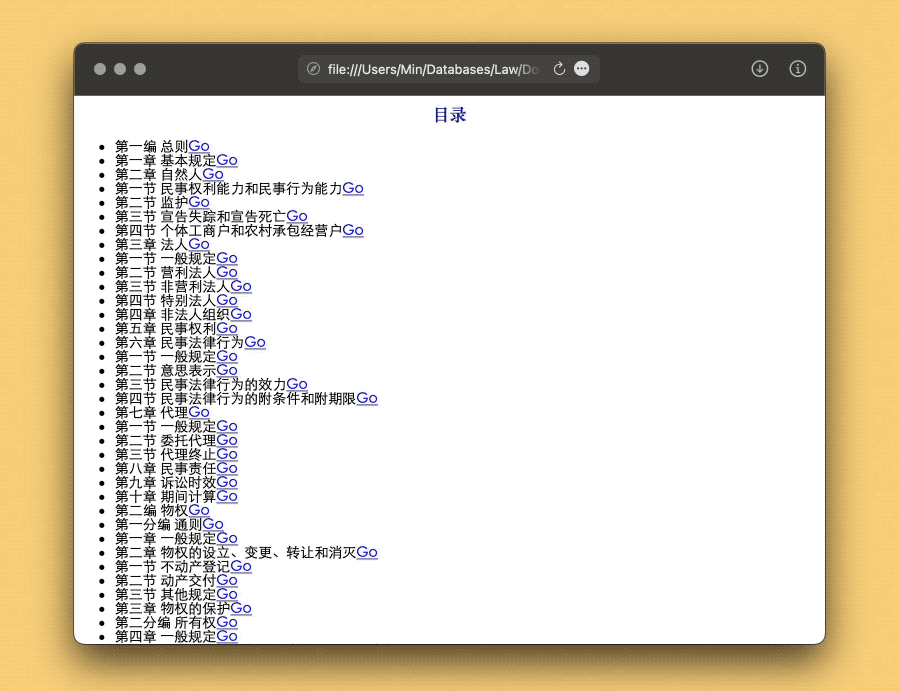The image size is (900, 691).
Task: Follow Go link for 第二节 营利法人
Action: pos(227,272)
